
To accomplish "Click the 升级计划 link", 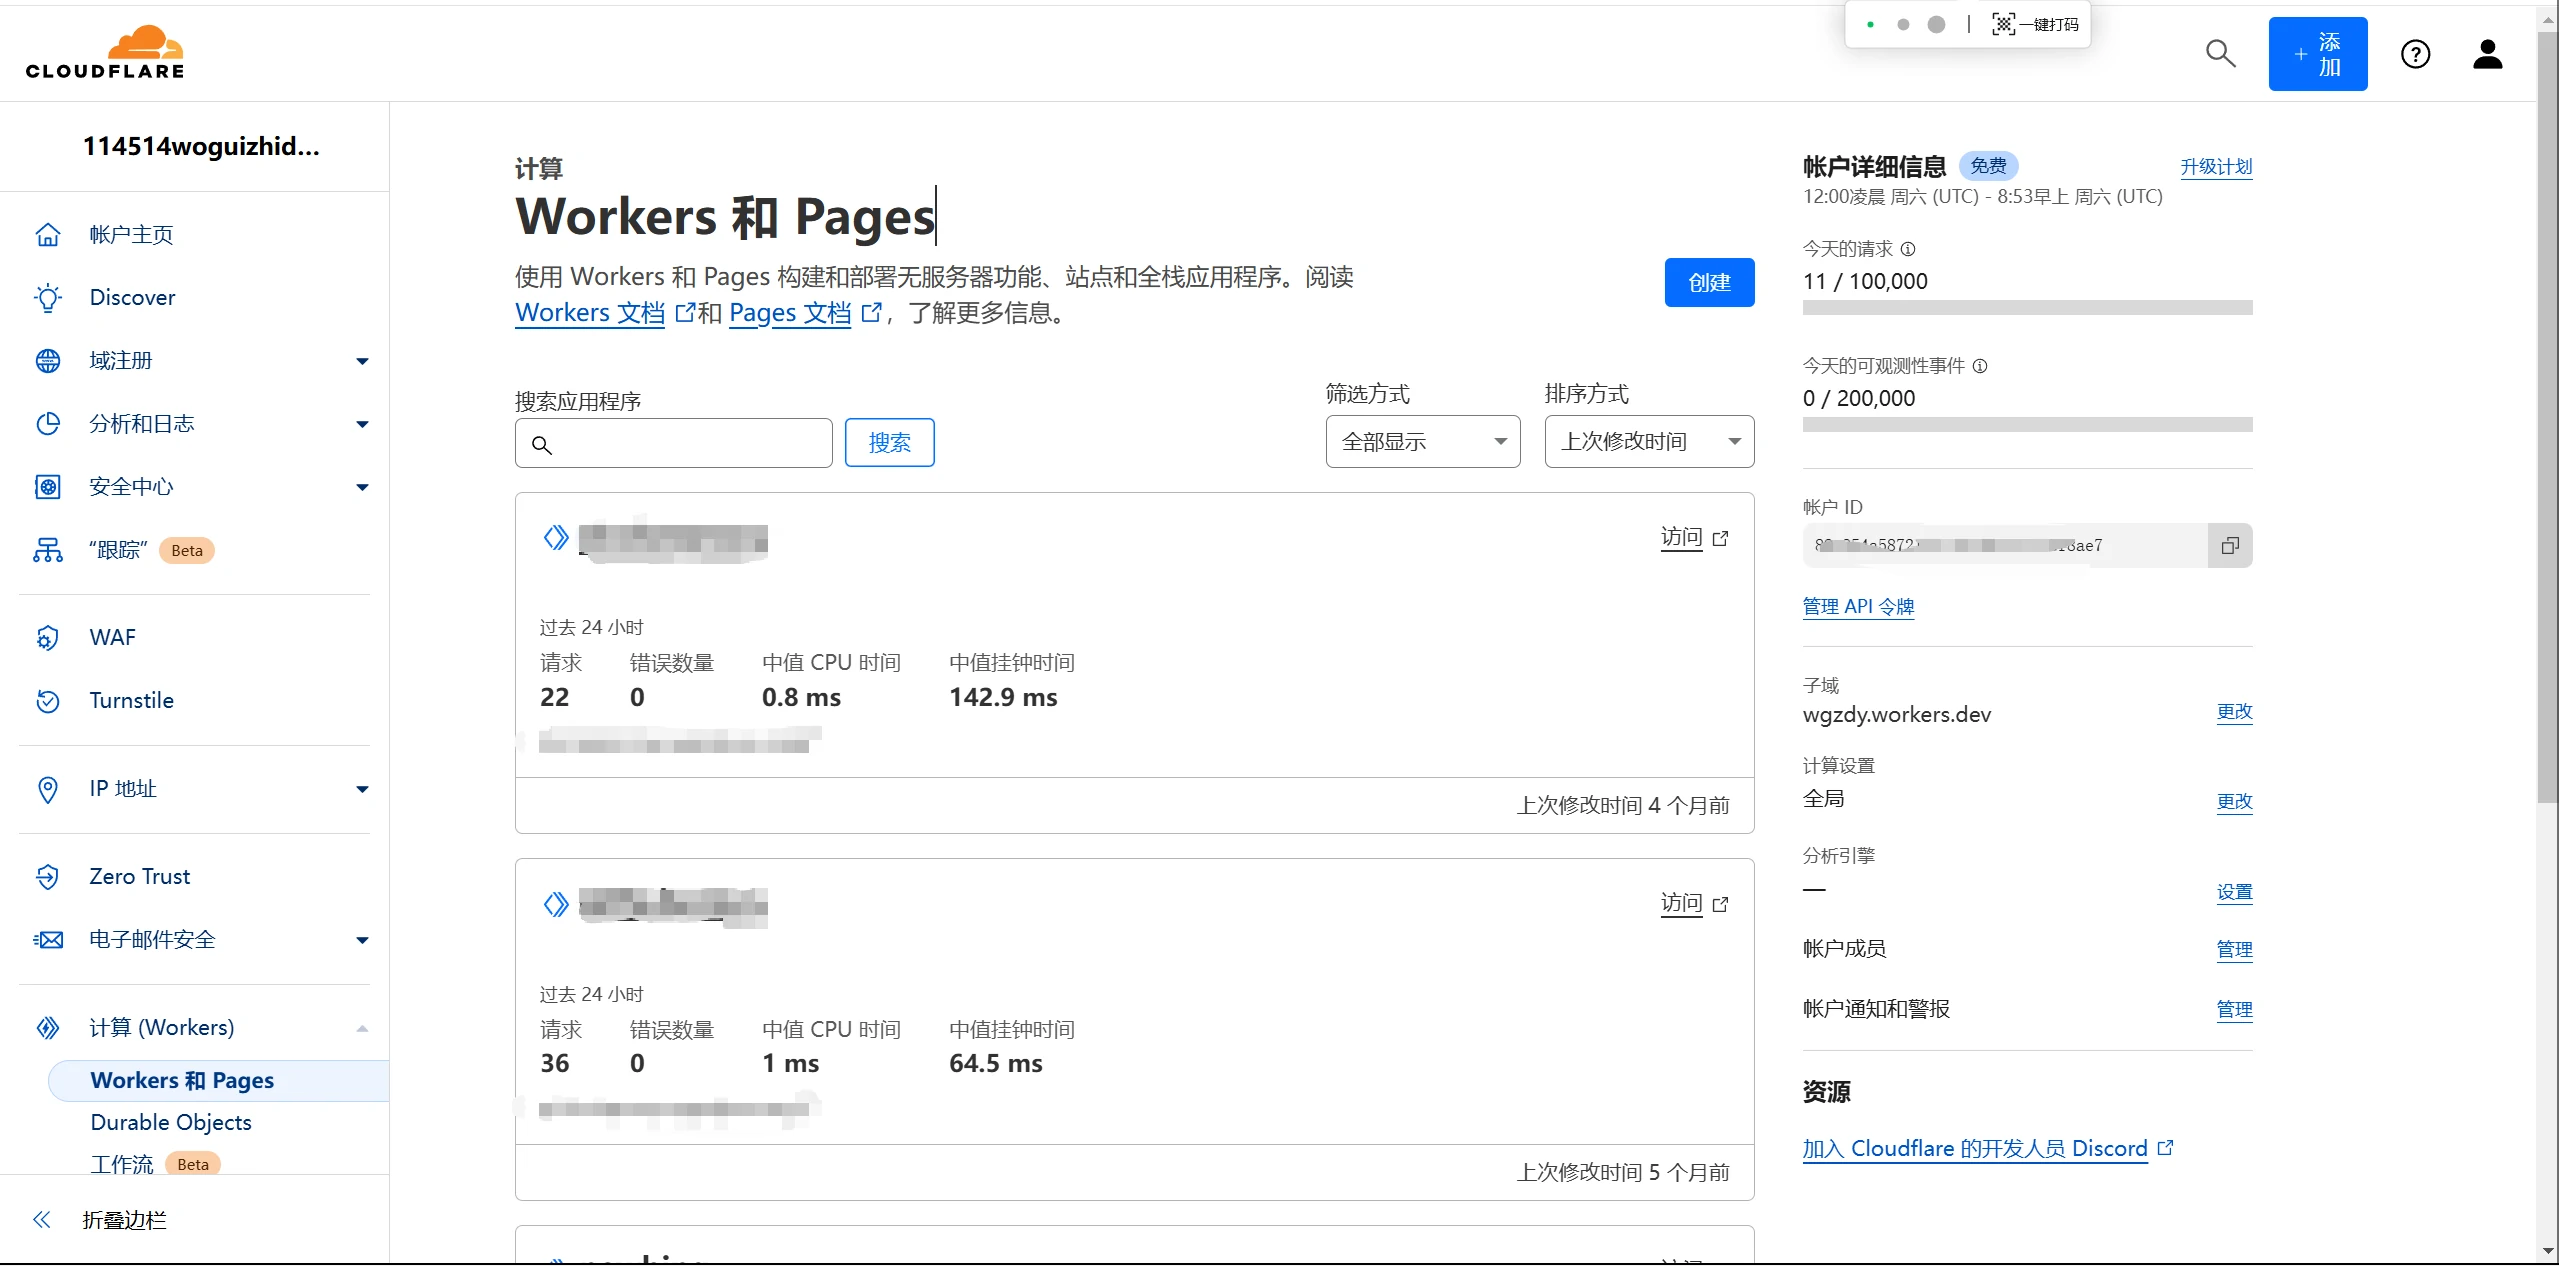I will (x=2216, y=167).
